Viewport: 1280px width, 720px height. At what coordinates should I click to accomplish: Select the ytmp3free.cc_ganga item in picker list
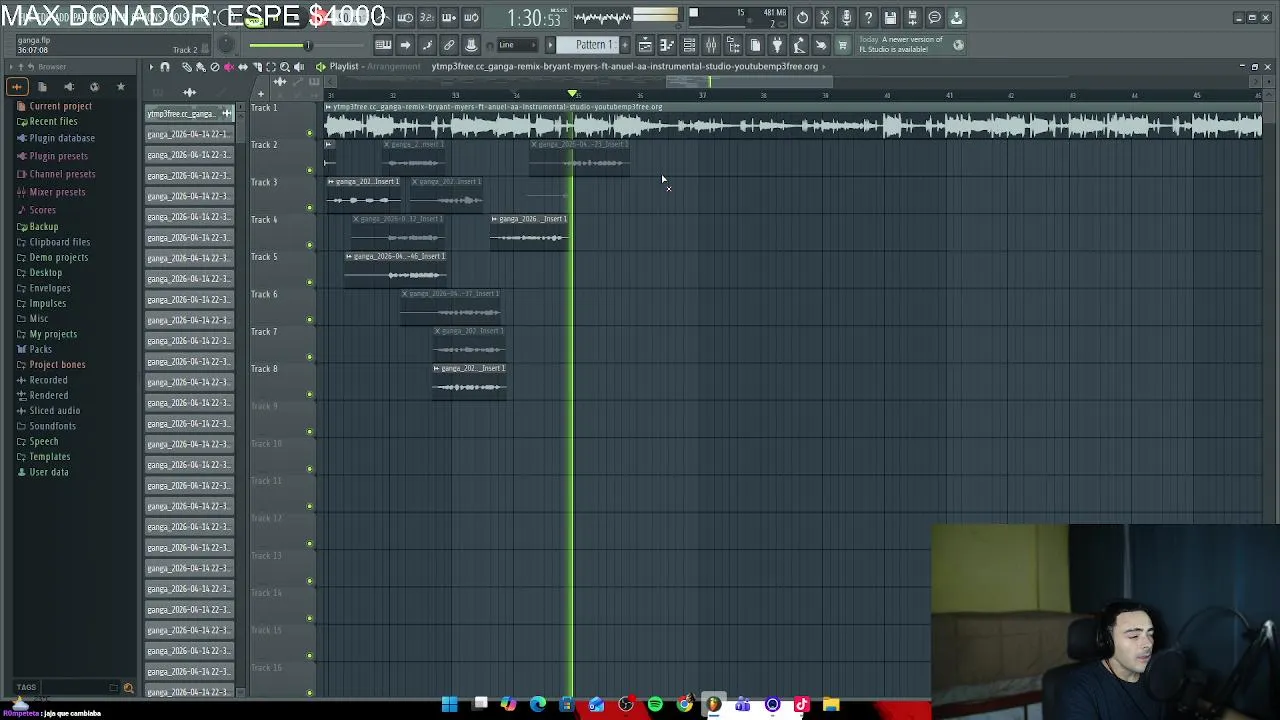tap(189, 113)
